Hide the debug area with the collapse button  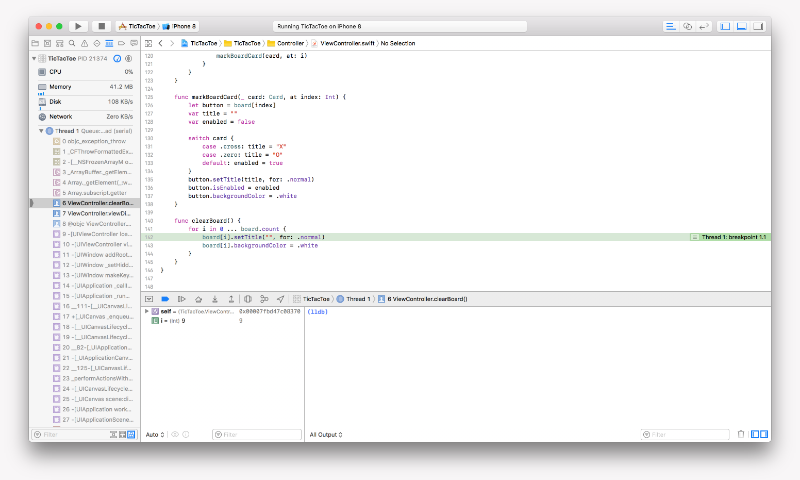[x=149, y=299]
